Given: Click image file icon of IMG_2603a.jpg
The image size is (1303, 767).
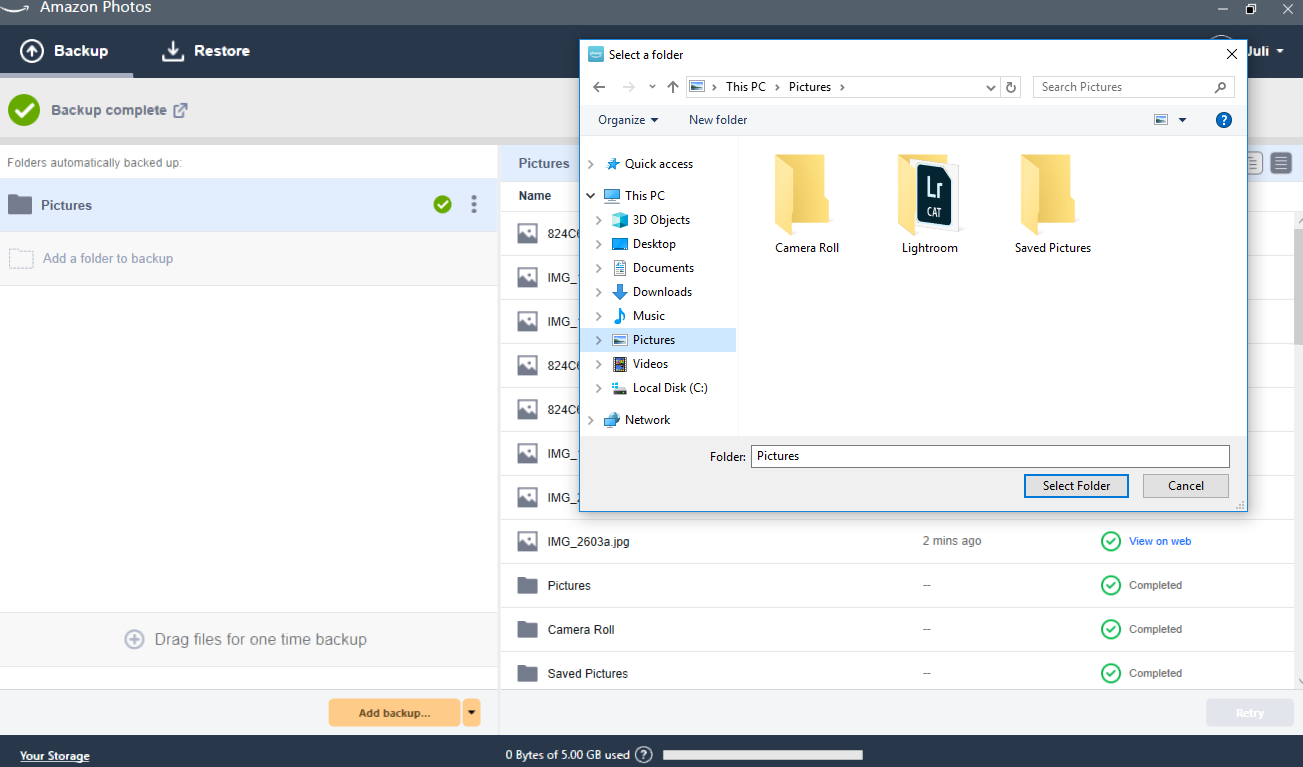Looking at the screenshot, I should 528,541.
